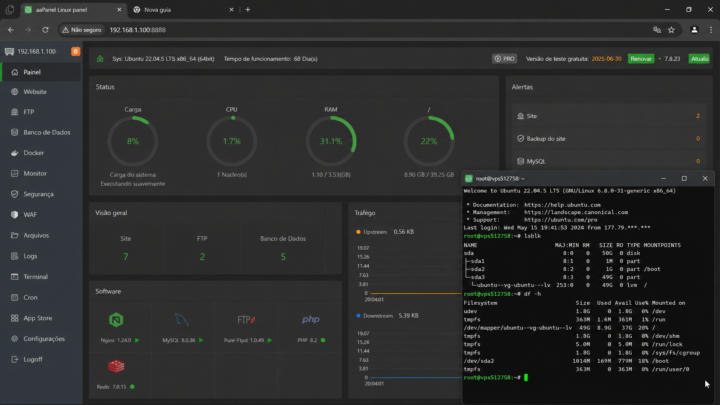The image size is (720, 405).
Task: Click the Não seguro security warning
Action: 82,30
